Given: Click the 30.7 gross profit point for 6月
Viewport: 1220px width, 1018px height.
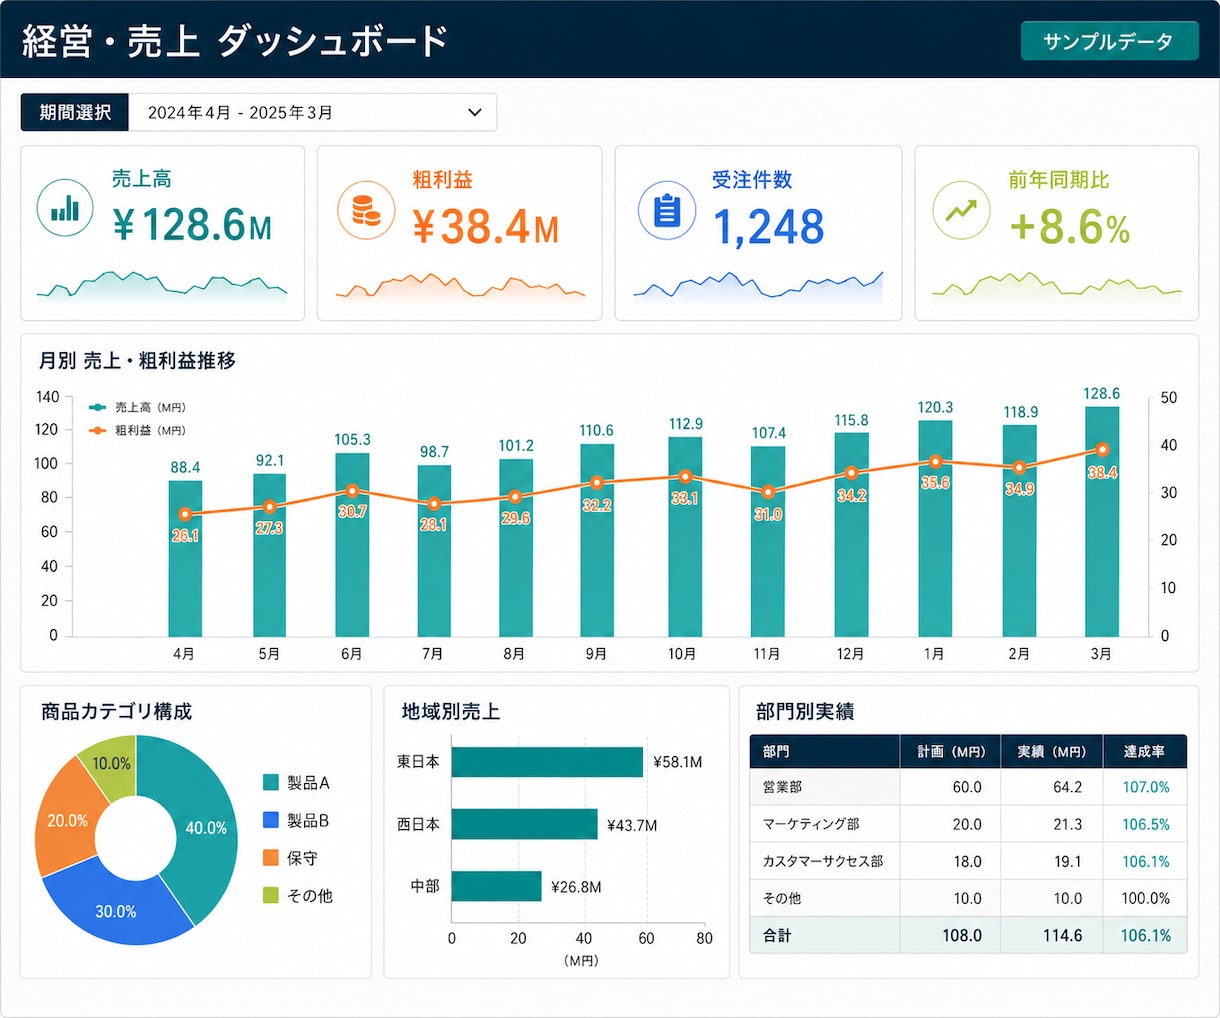Looking at the screenshot, I should pyautogui.click(x=352, y=491).
